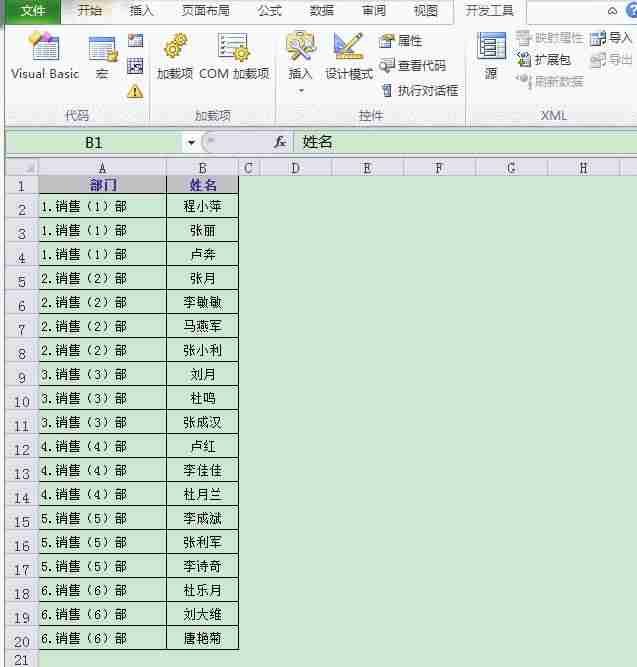Select cell with name 张丽
The image size is (637, 667).
tap(203, 231)
